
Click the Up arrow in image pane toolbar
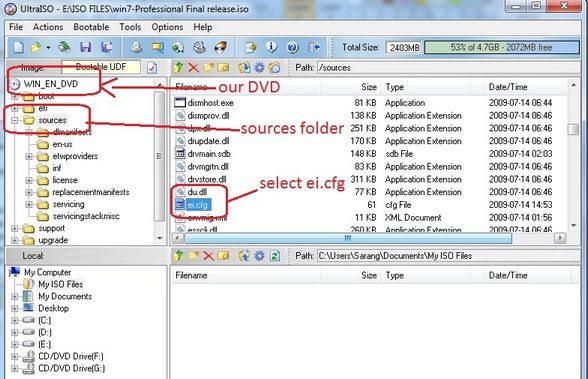pos(179,67)
